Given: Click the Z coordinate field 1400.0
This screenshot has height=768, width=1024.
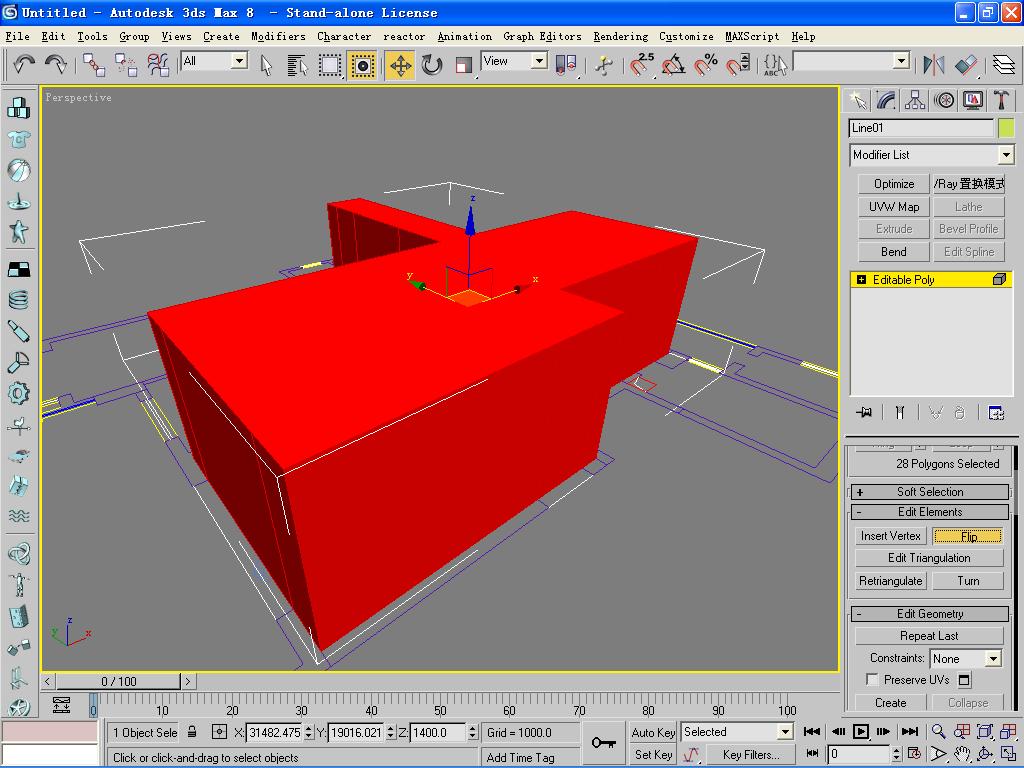Looking at the screenshot, I should click(437, 732).
